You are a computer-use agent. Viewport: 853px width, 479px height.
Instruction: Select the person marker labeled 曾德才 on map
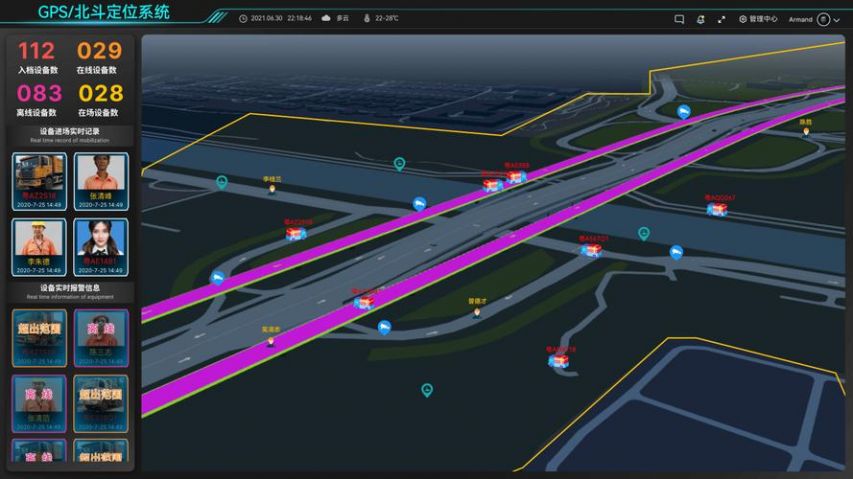click(477, 312)
